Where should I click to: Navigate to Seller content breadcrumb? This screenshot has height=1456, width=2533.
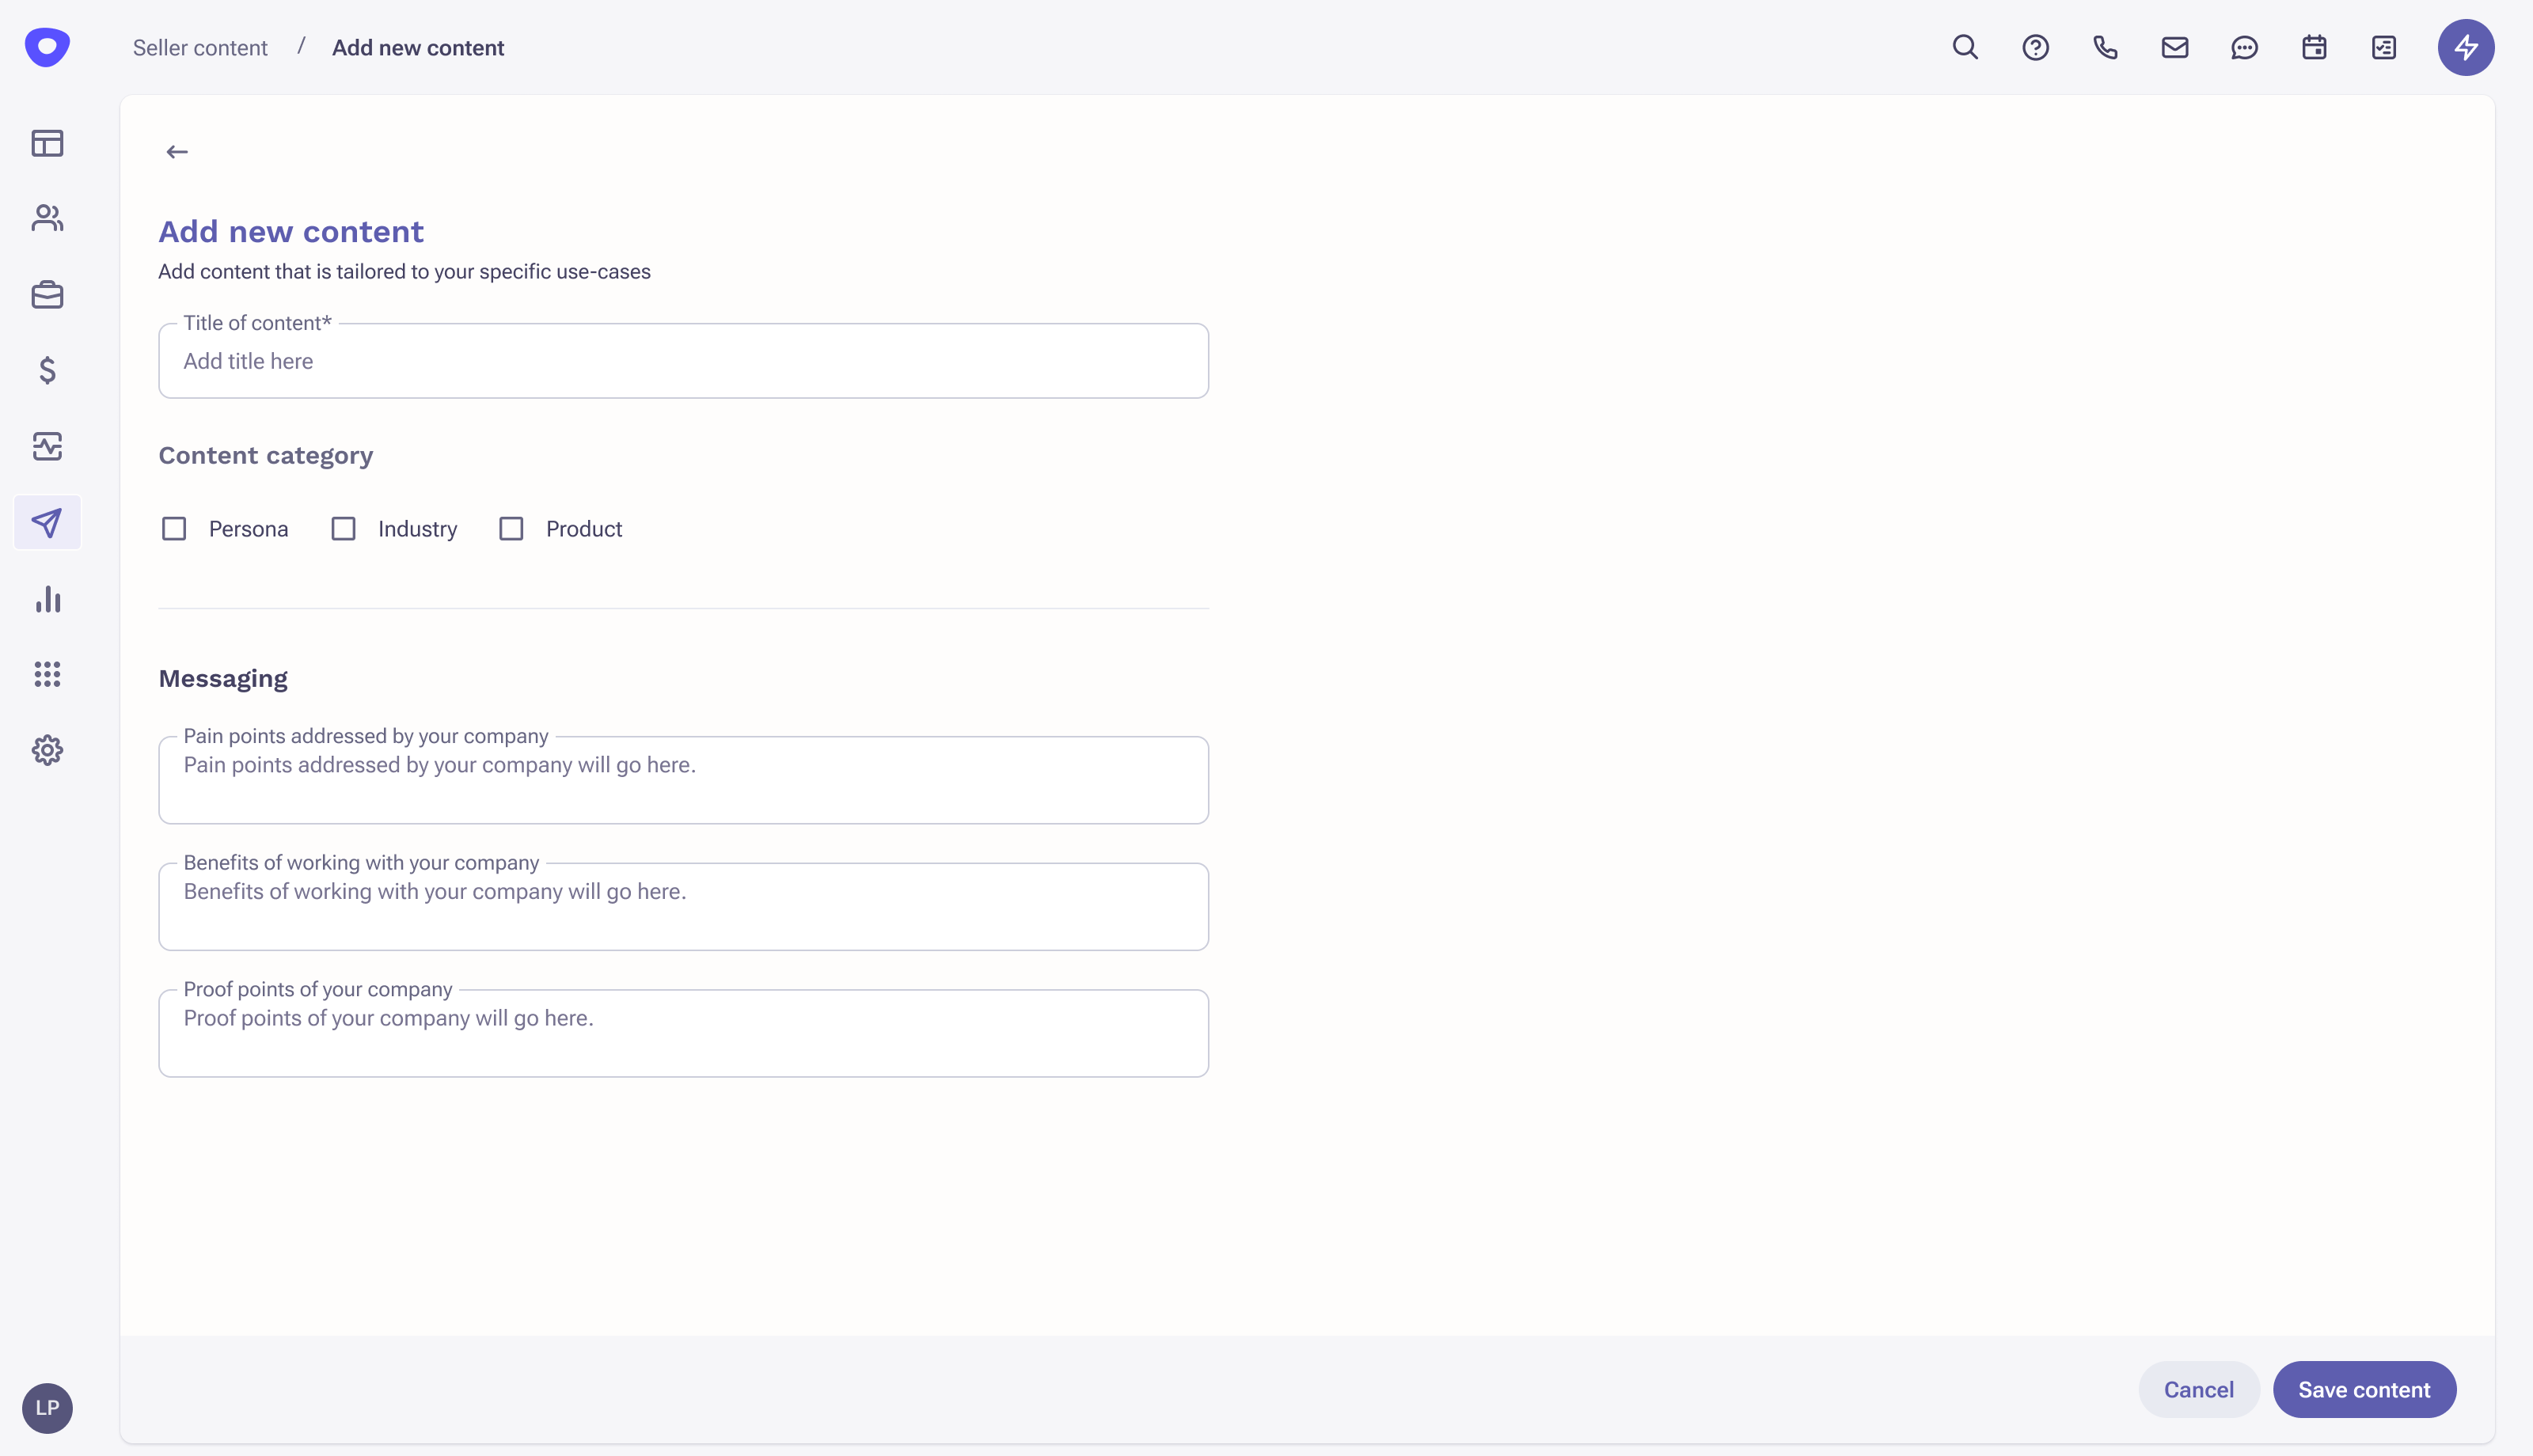200,48
